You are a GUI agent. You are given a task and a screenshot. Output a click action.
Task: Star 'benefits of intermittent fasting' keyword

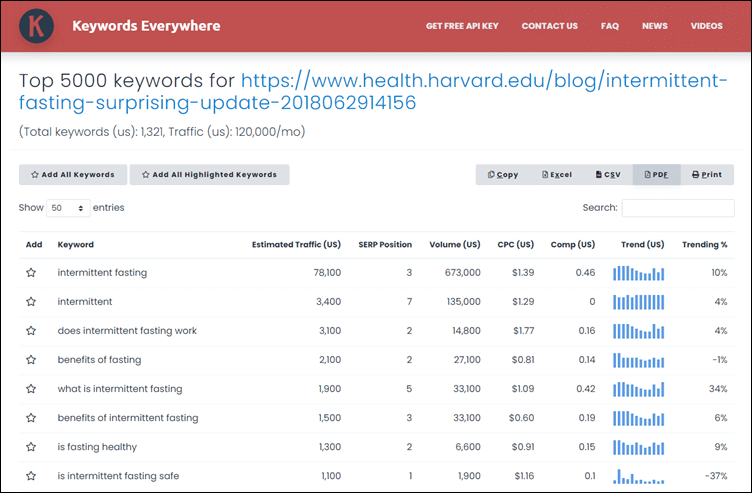point(31,418)
